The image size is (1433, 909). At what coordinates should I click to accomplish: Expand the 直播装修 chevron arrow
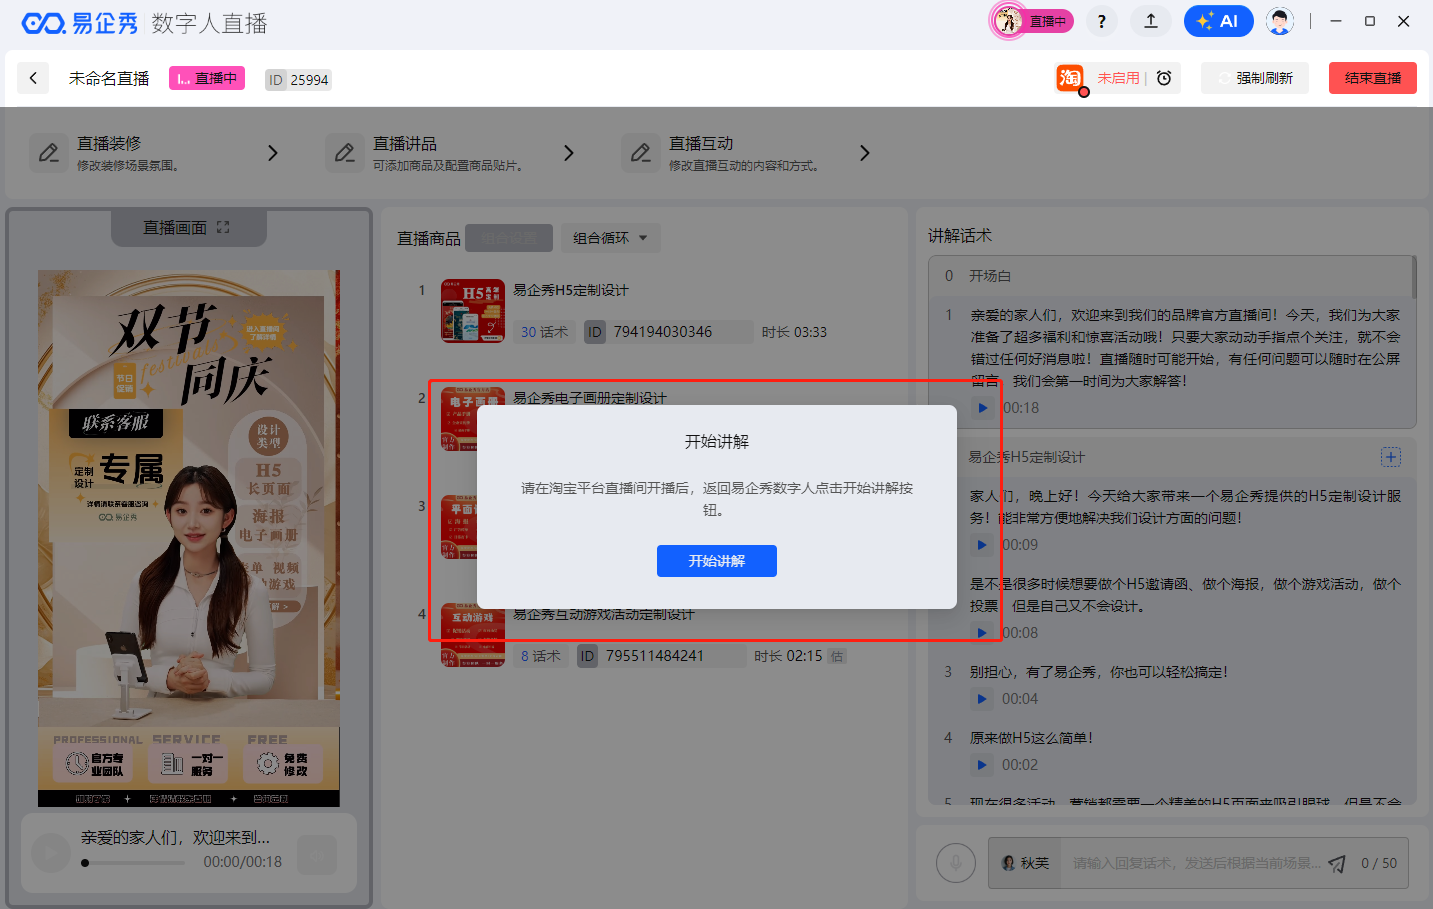click(x=272, y=153)
